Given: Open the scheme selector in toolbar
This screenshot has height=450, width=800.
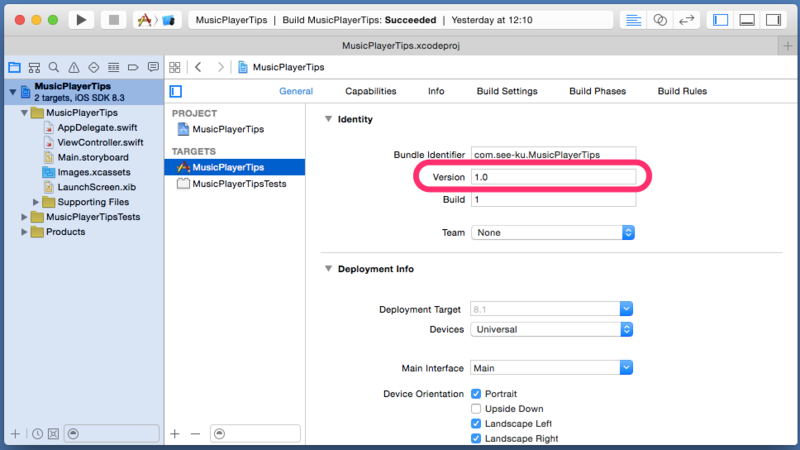Looking at the screenshot, I should 157,20.
